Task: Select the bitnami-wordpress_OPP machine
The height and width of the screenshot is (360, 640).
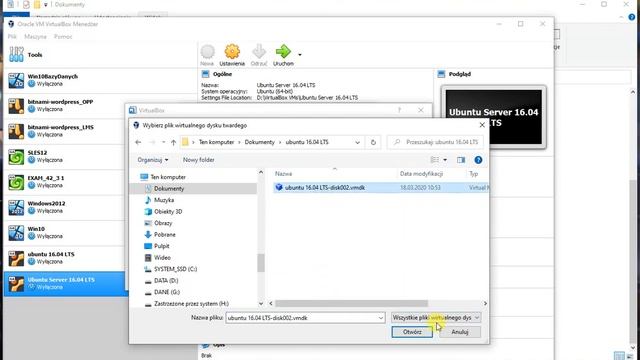Action: click(x=65, y=105)
